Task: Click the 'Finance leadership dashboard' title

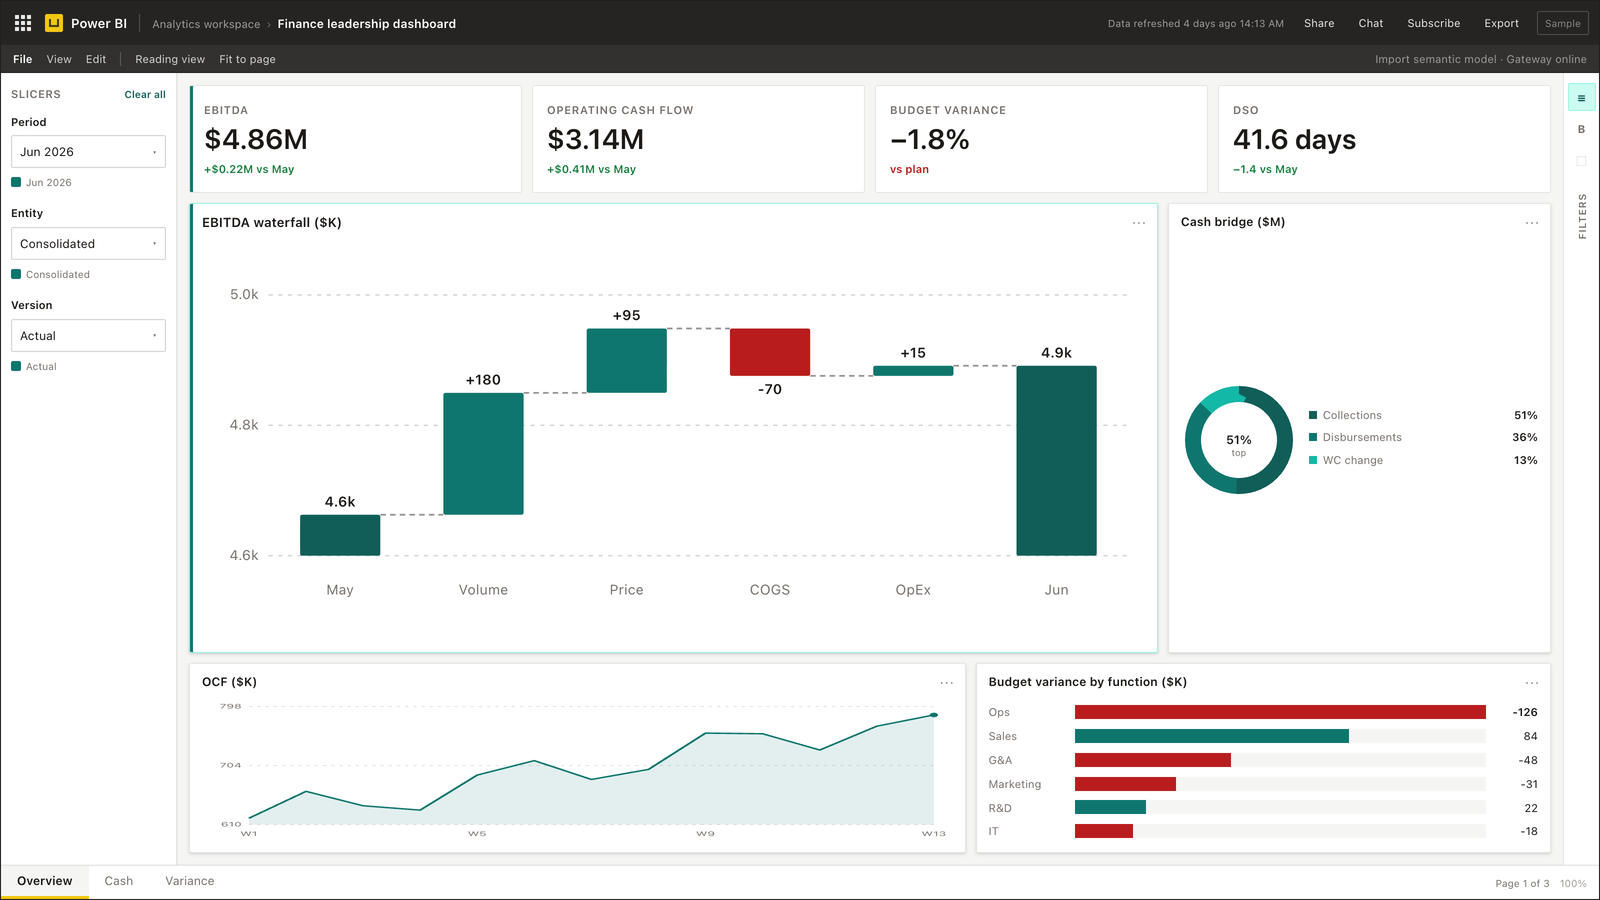Action: (367, 24)
